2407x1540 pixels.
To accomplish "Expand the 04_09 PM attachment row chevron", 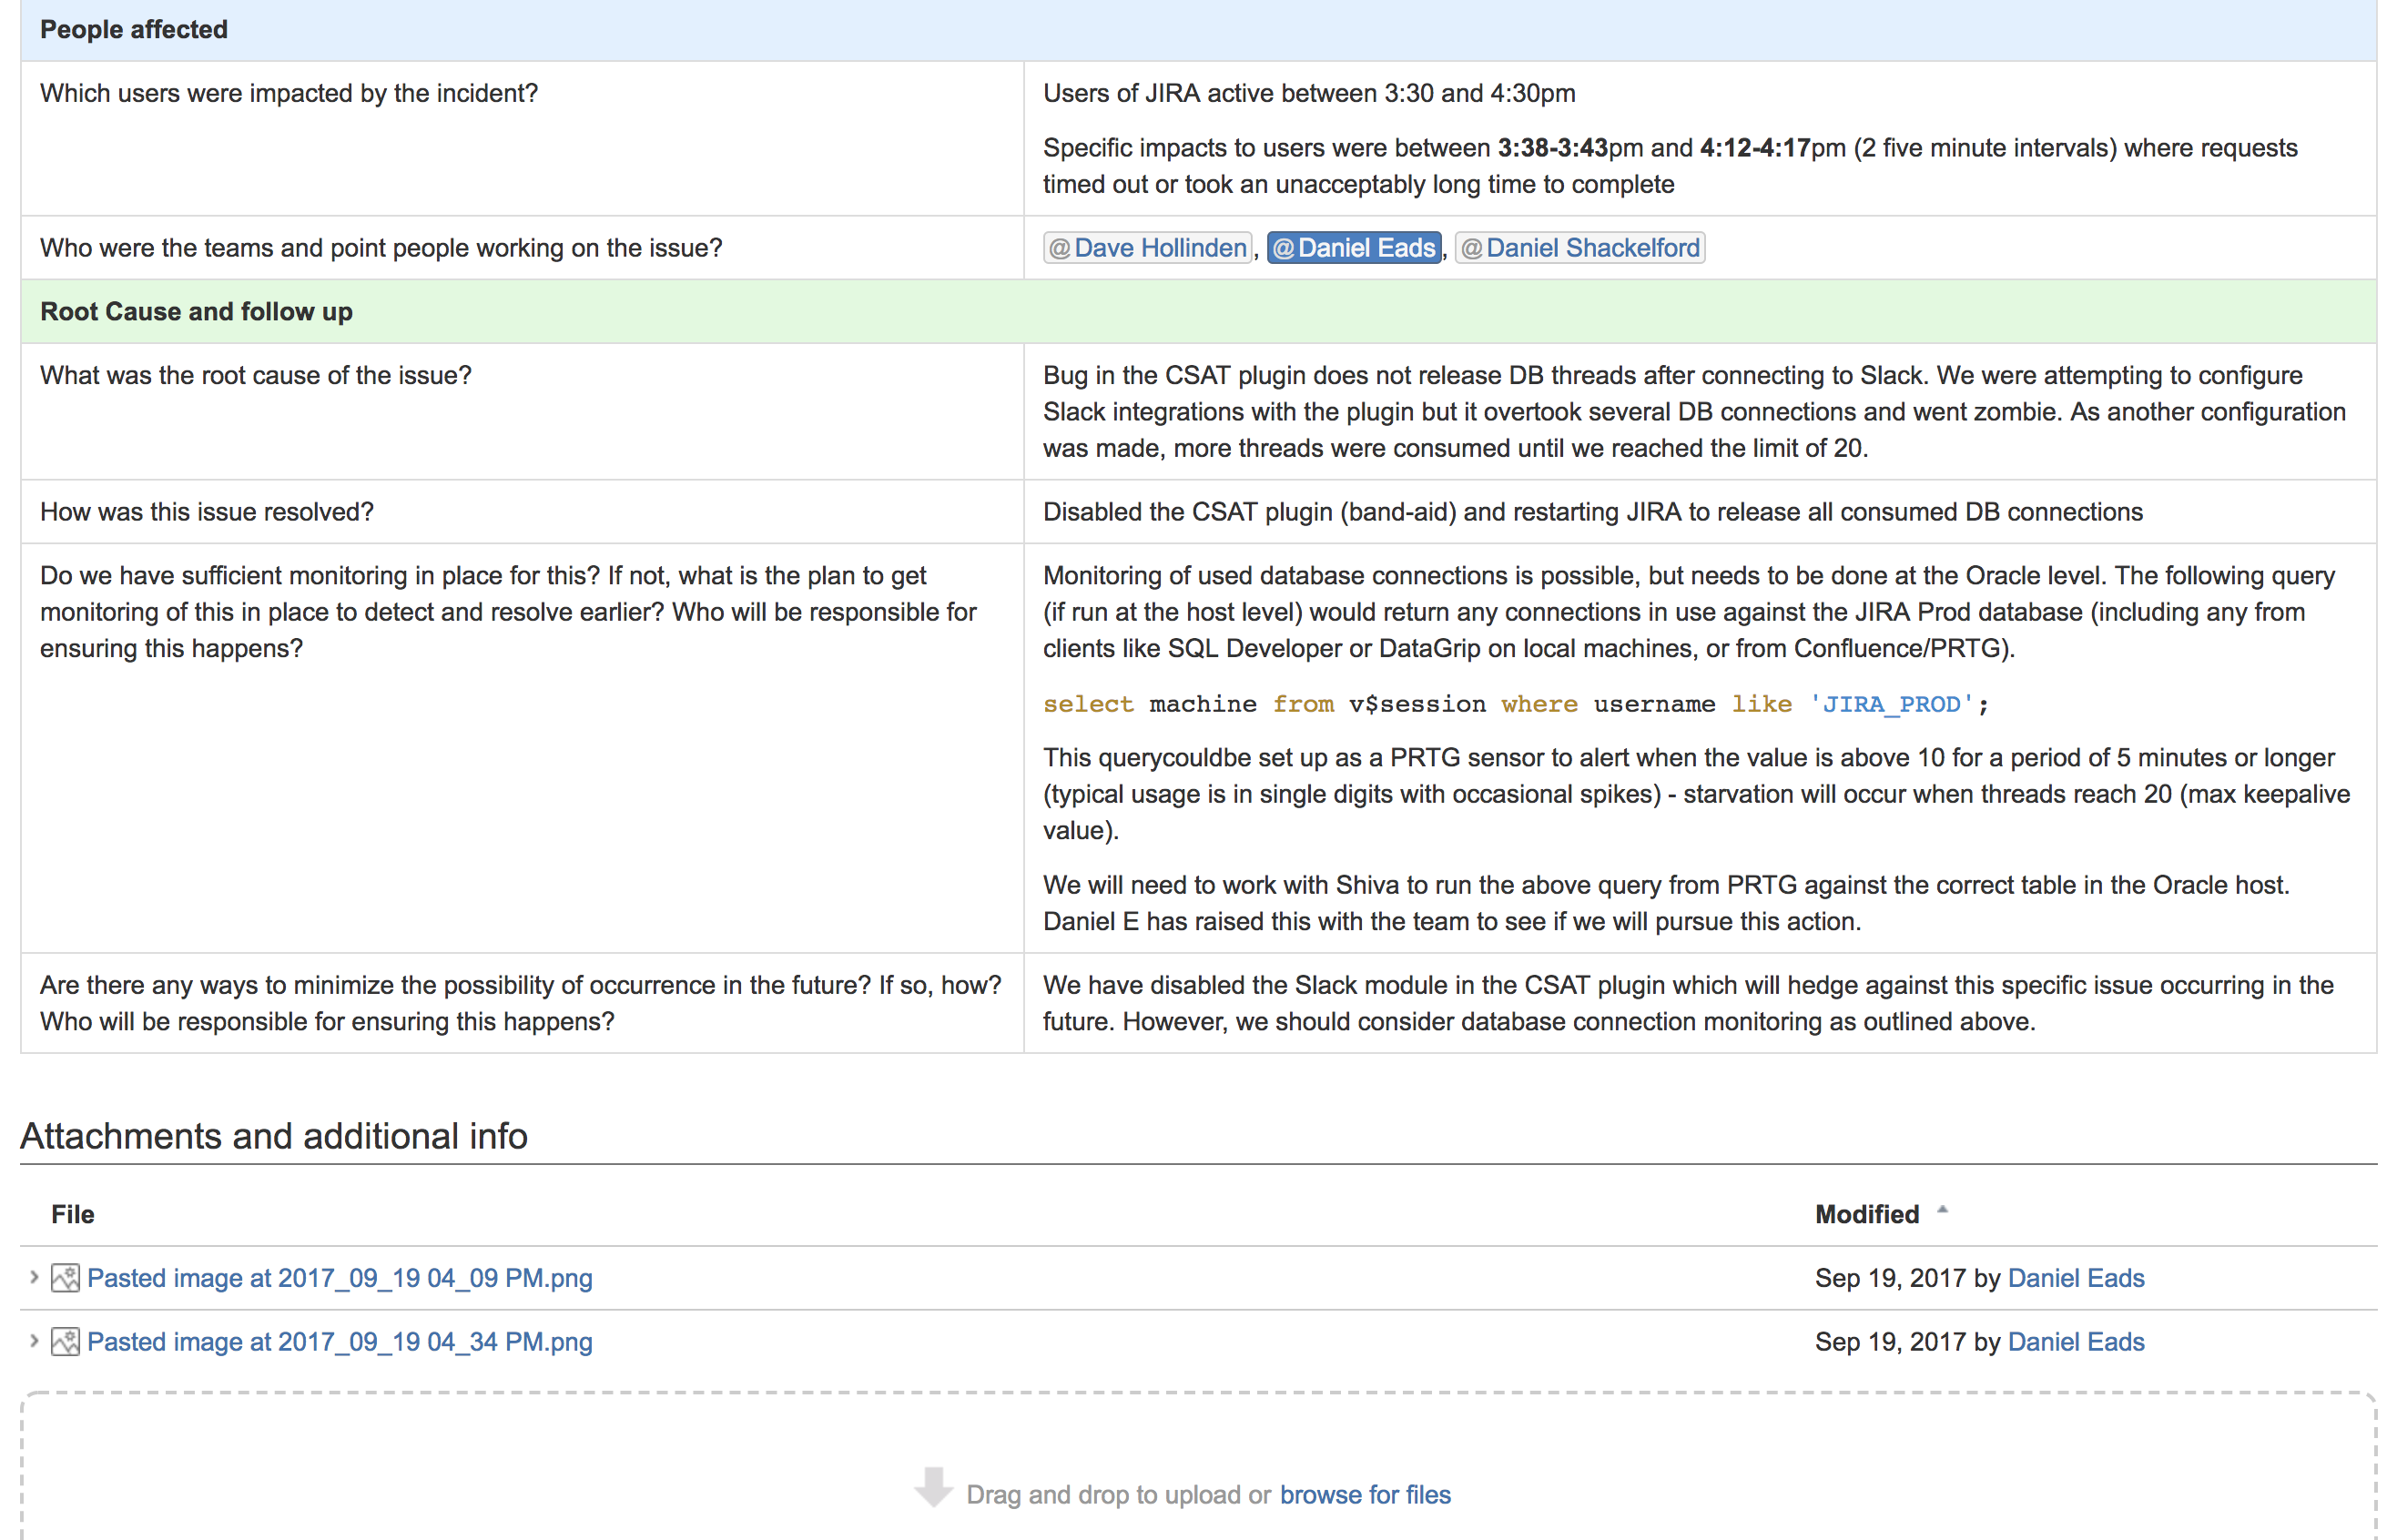I will (34, 1277).
